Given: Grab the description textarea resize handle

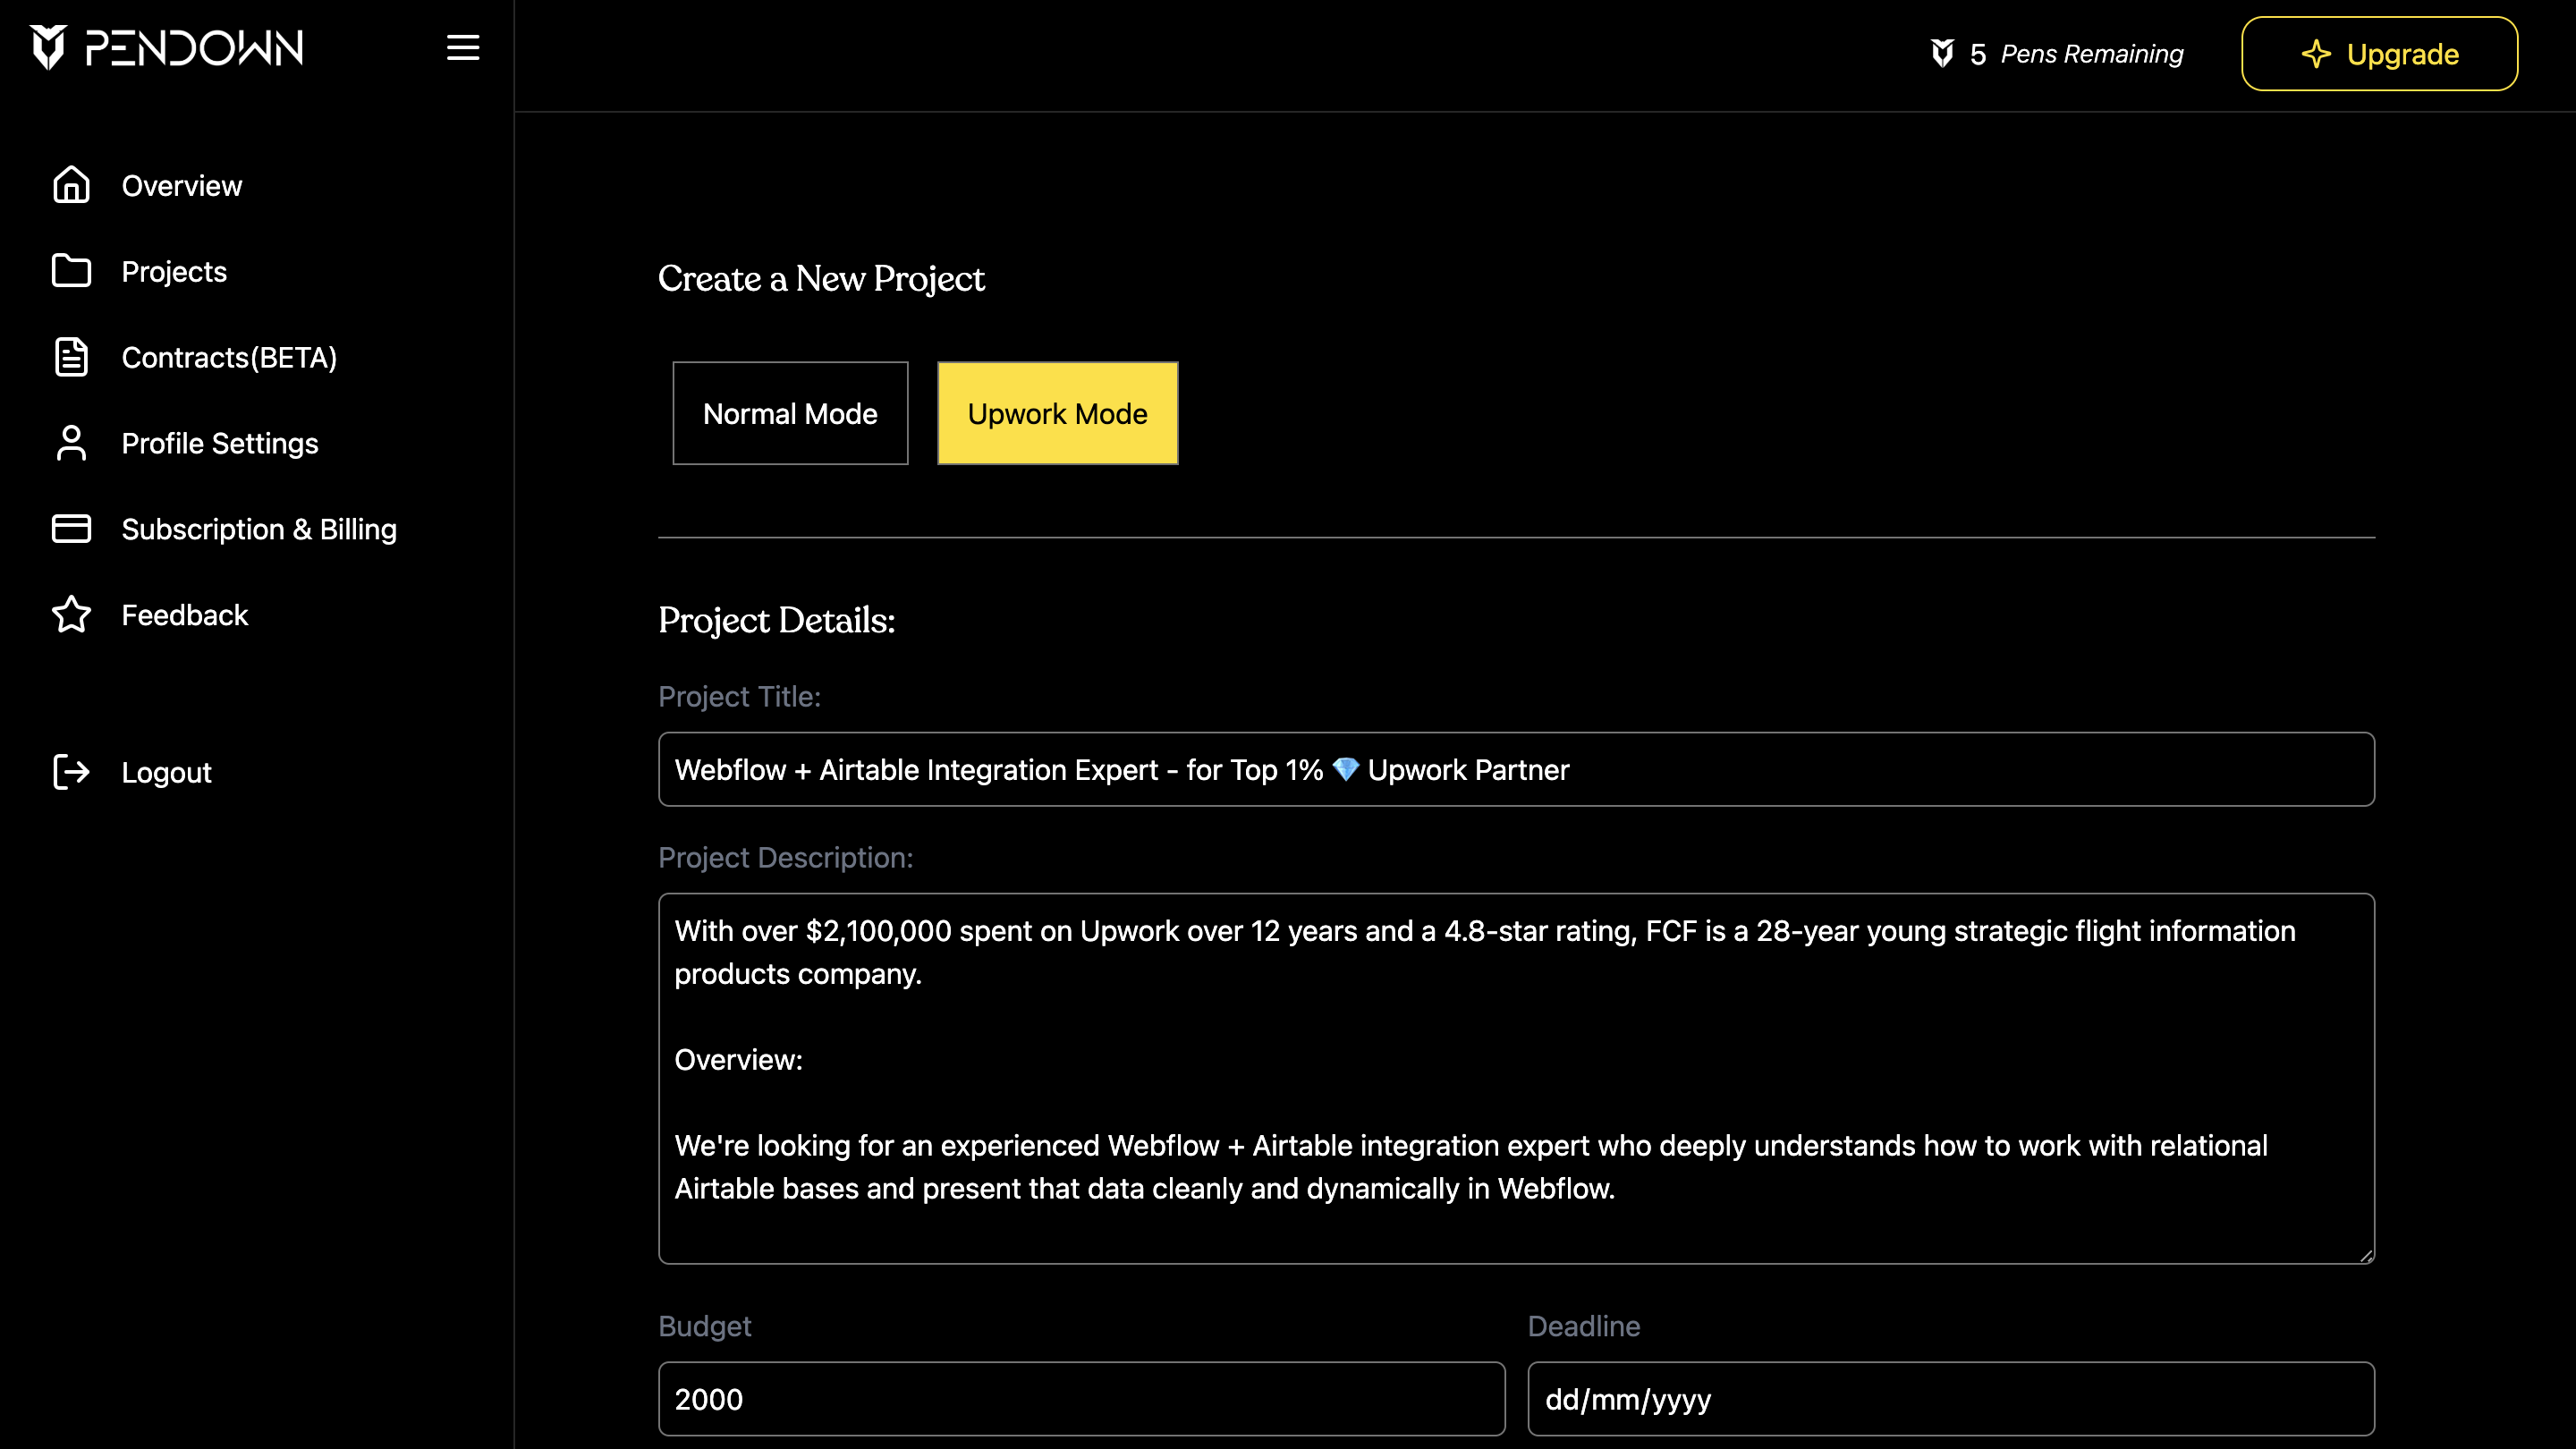Looking at the screenshot, I should pos(2365,1256).
